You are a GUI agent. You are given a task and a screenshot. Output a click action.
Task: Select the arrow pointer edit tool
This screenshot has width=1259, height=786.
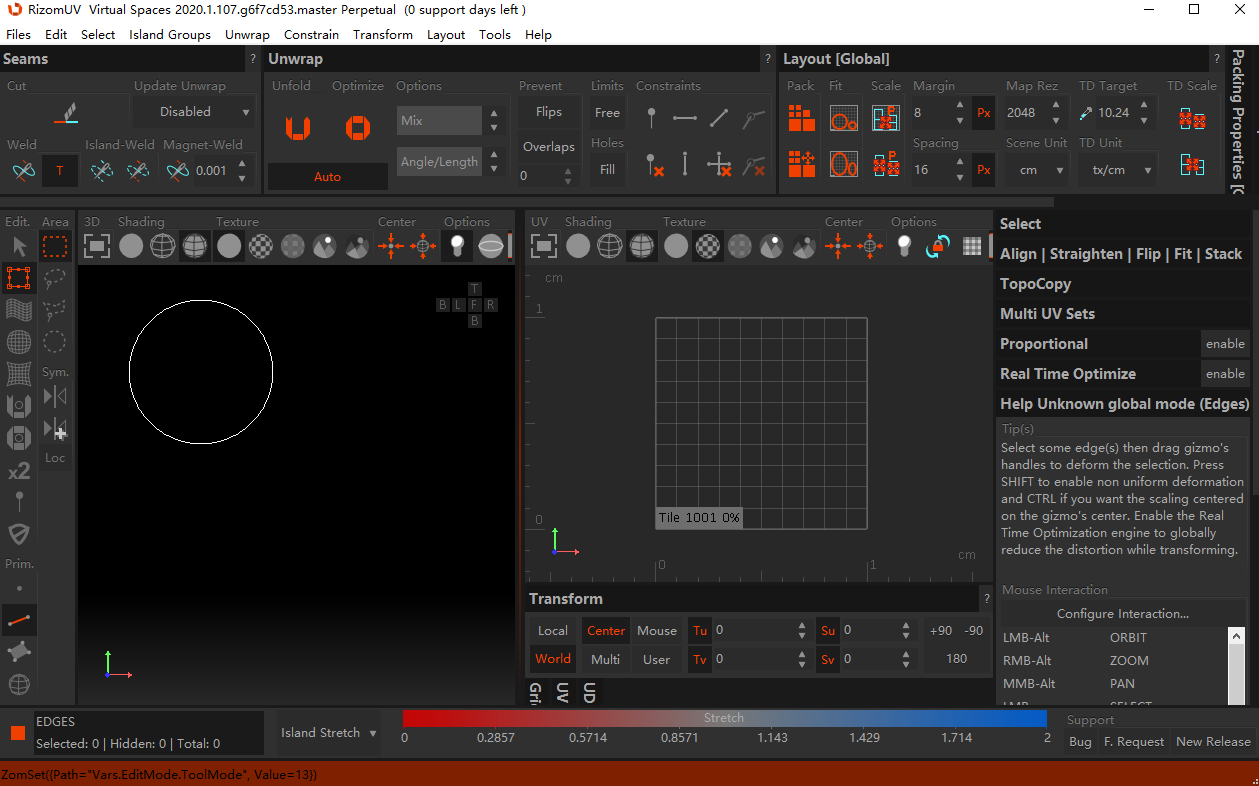click(x=19, y=246)
